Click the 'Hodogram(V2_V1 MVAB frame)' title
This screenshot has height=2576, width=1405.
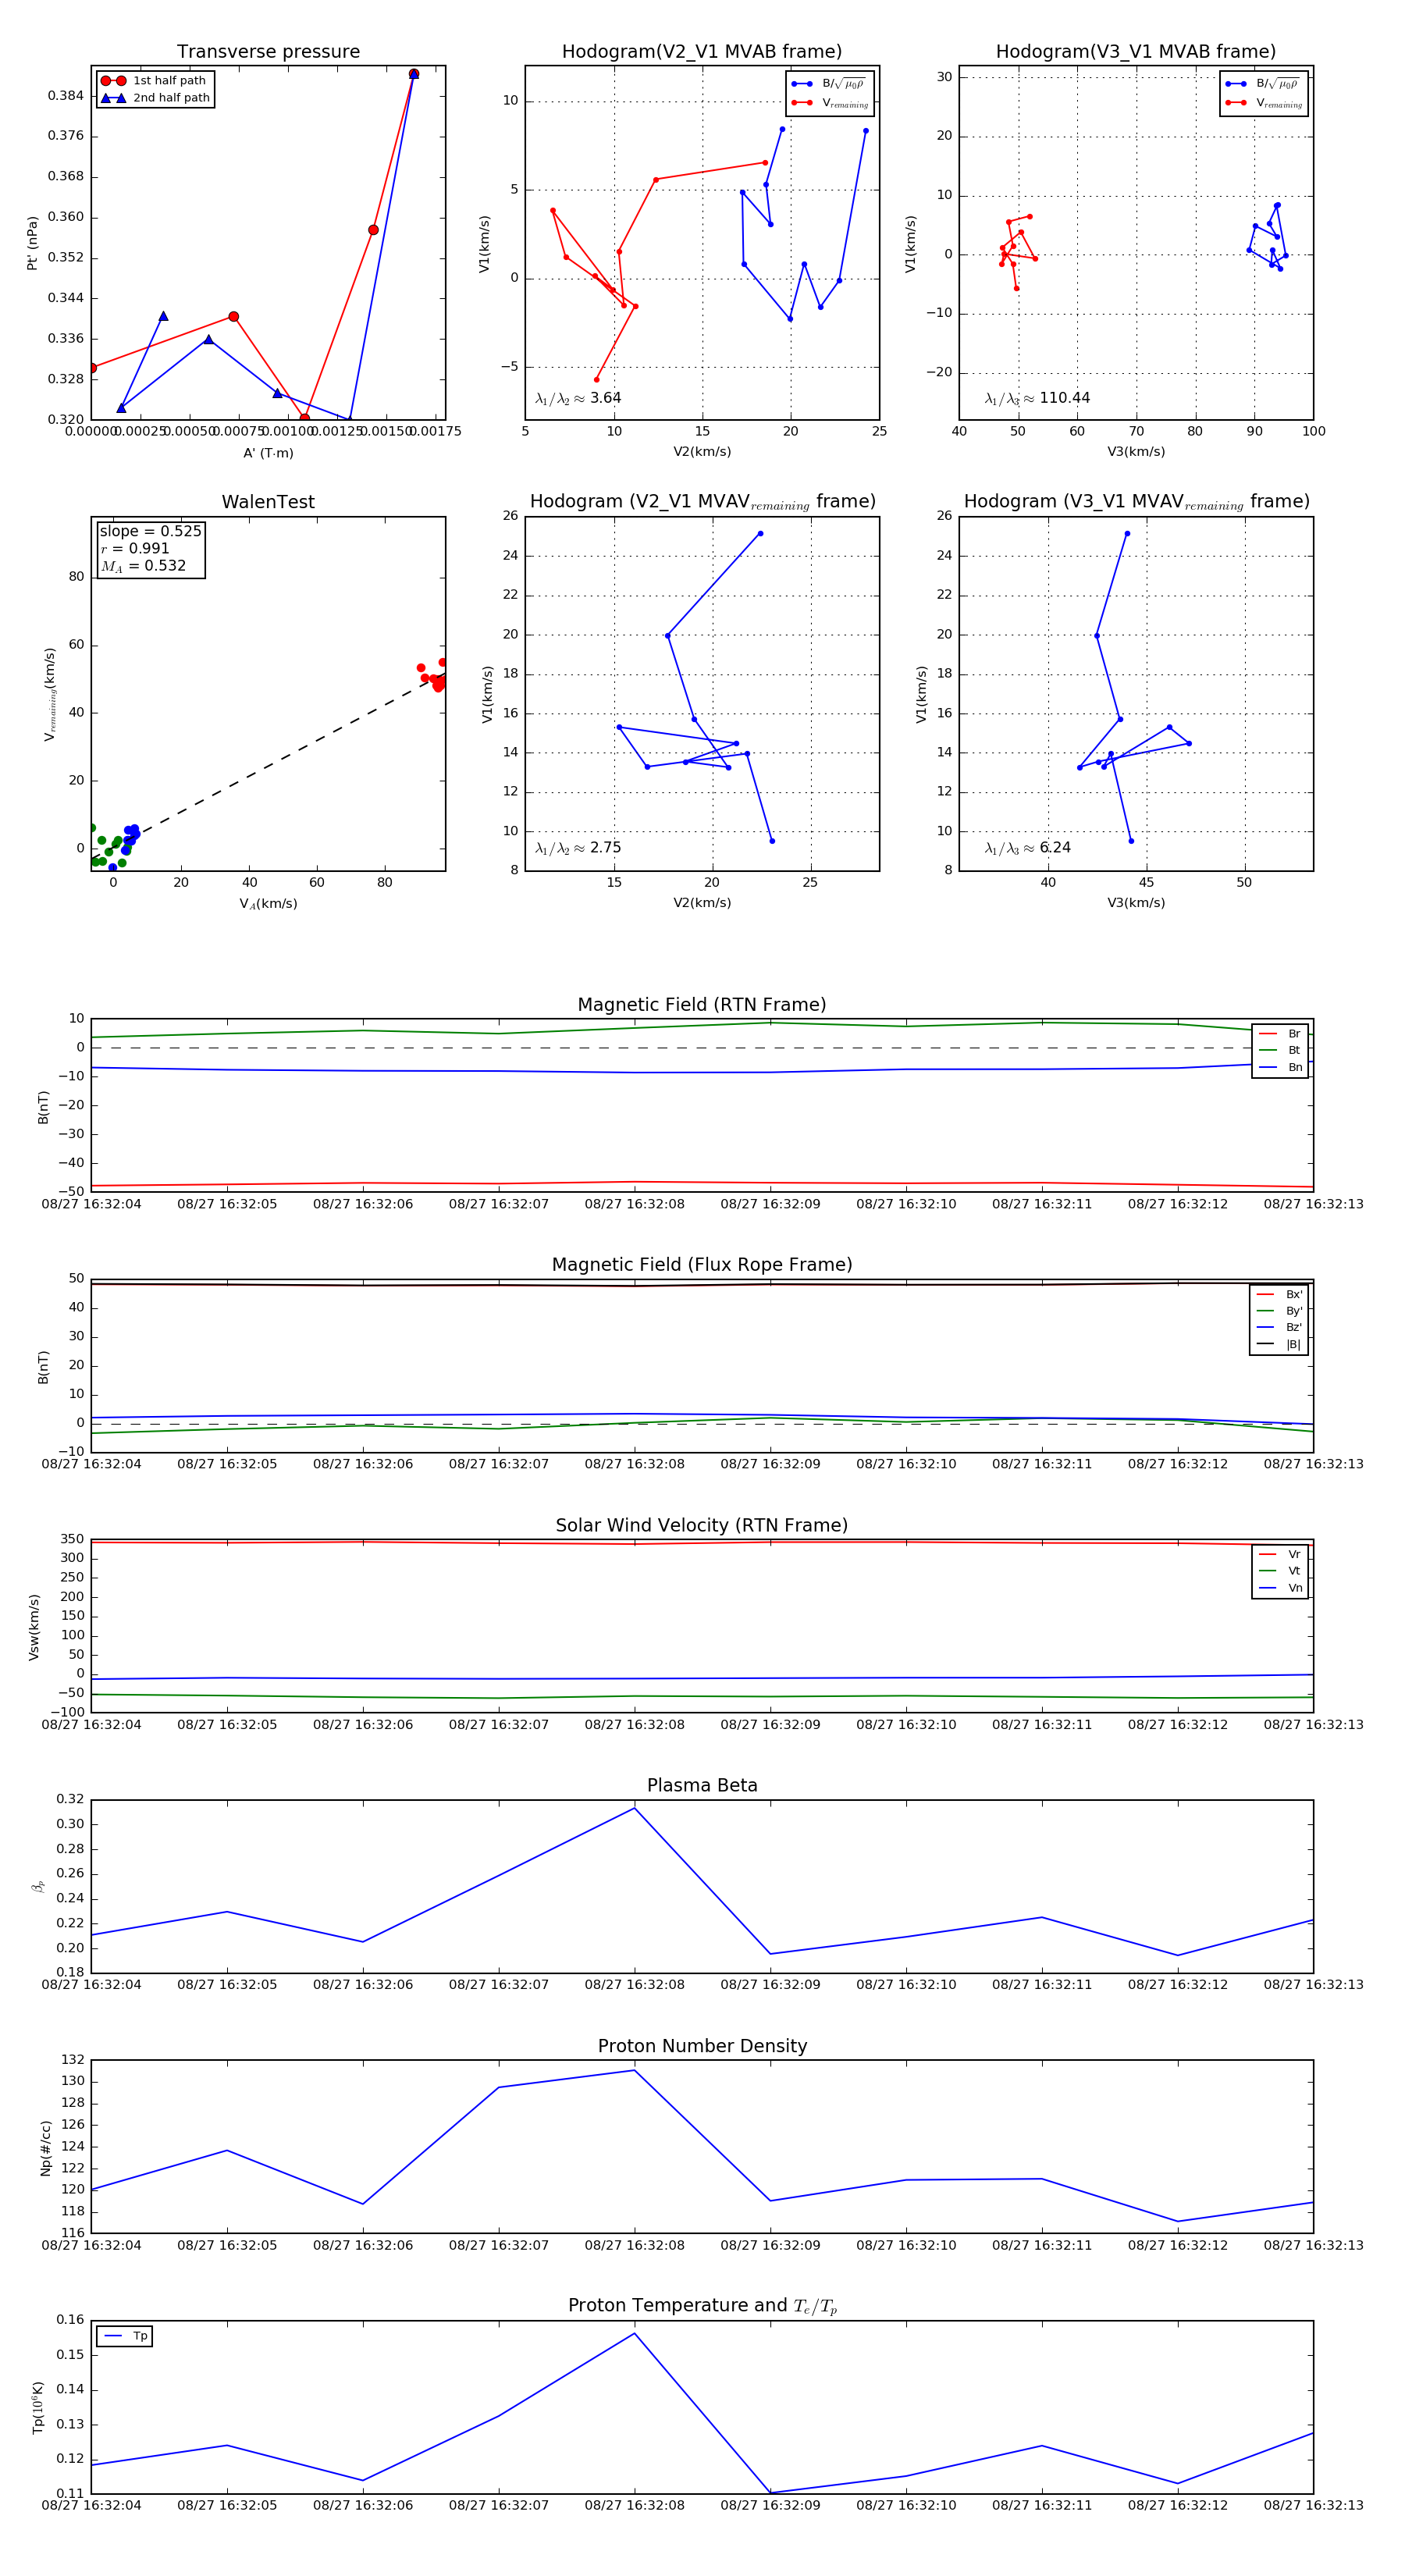pyautogui.click(x=702, y=52)
